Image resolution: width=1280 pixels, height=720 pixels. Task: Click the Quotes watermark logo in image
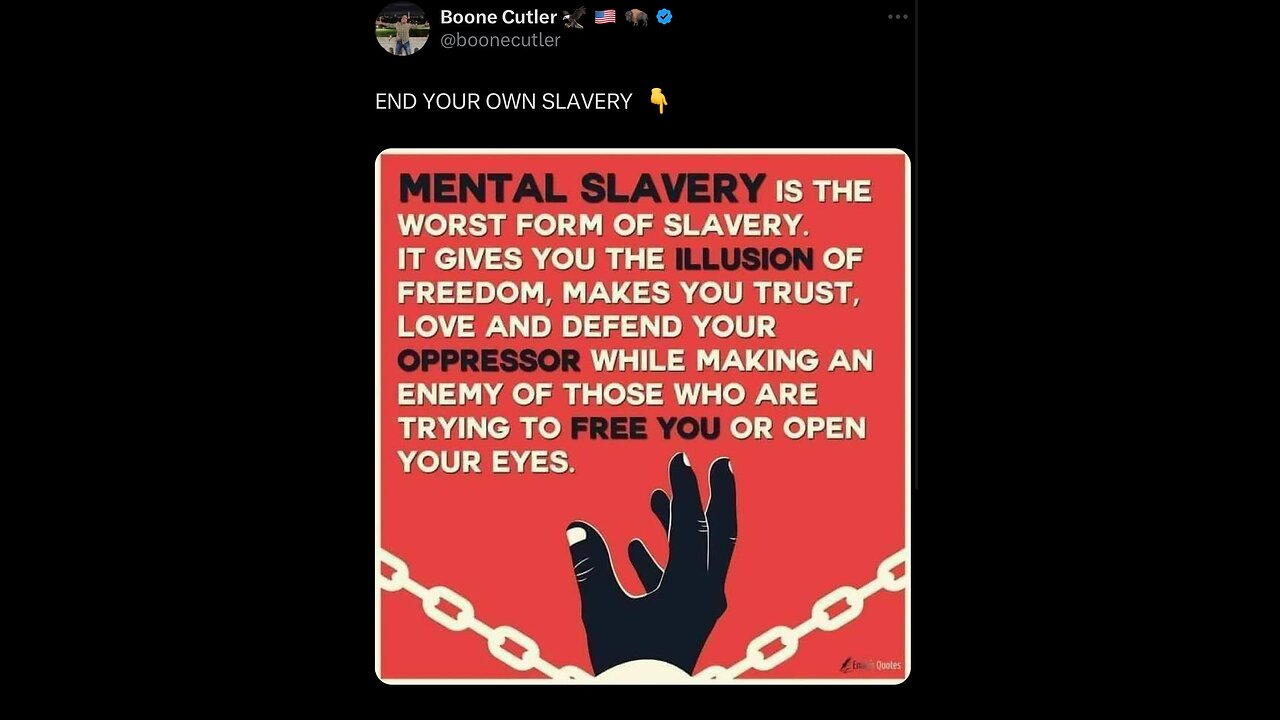tap(871, 664)
